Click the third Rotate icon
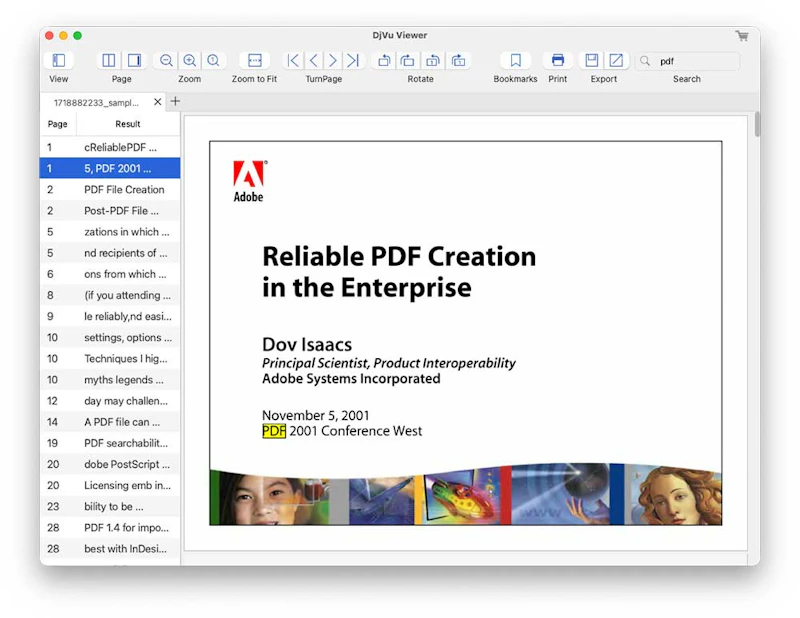 (433, 61)
